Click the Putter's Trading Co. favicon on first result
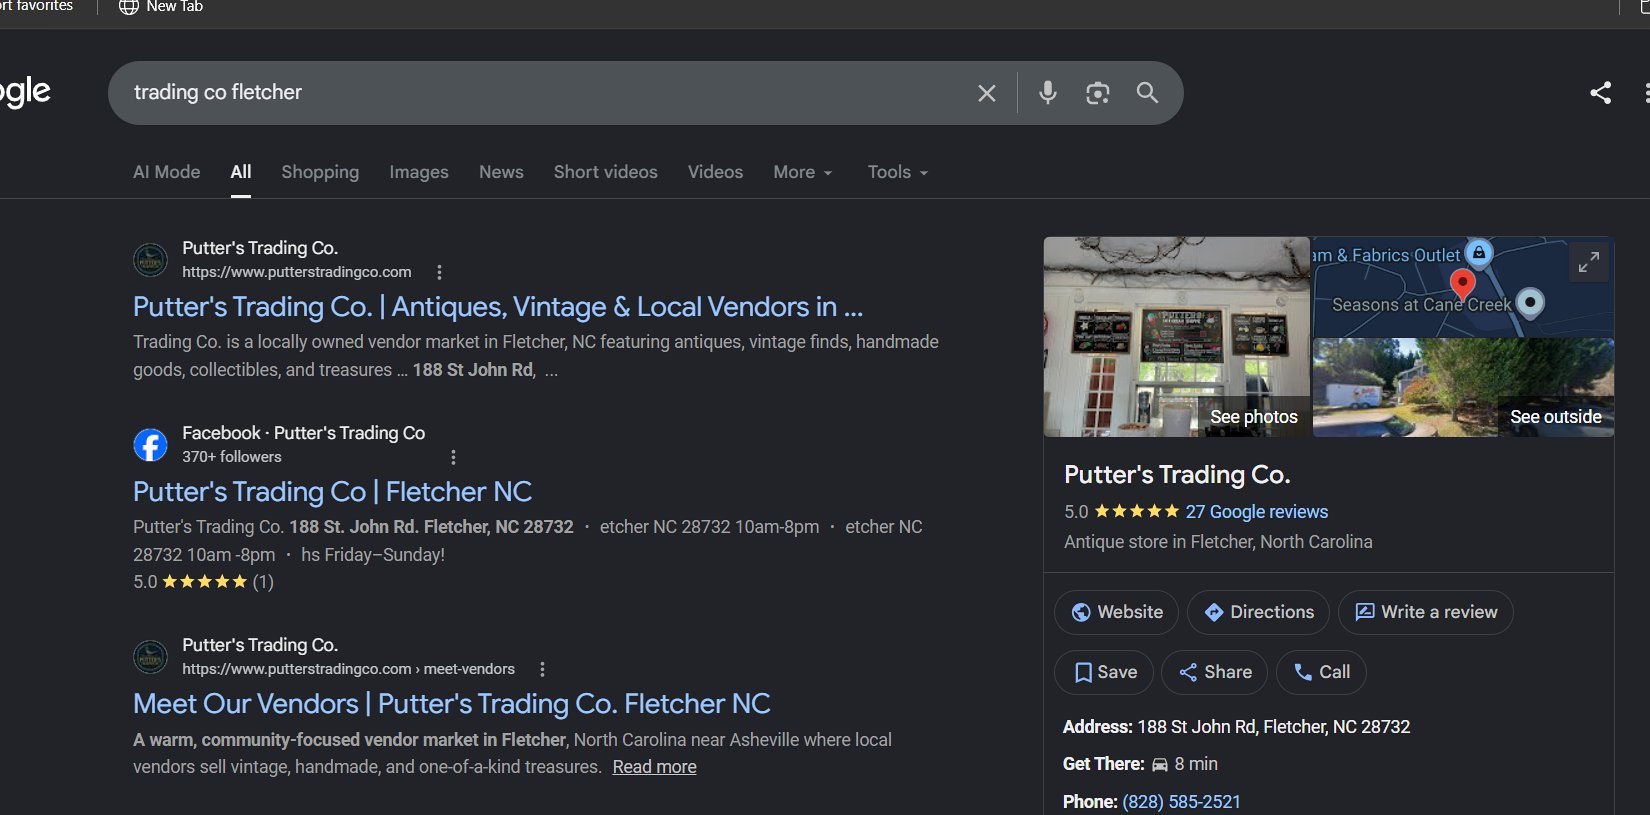The height and width of the screenshot is (815, 1650). (151, 259)
